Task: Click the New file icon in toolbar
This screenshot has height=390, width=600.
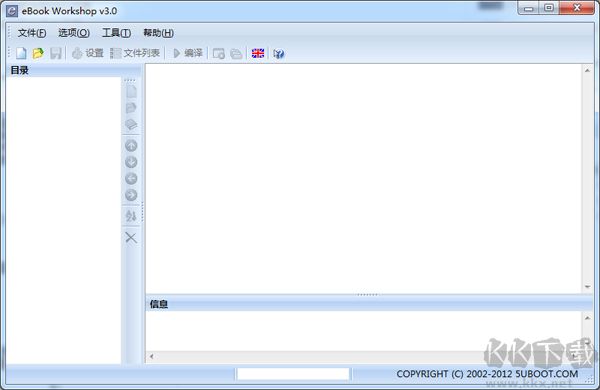Action: [21, 53]
